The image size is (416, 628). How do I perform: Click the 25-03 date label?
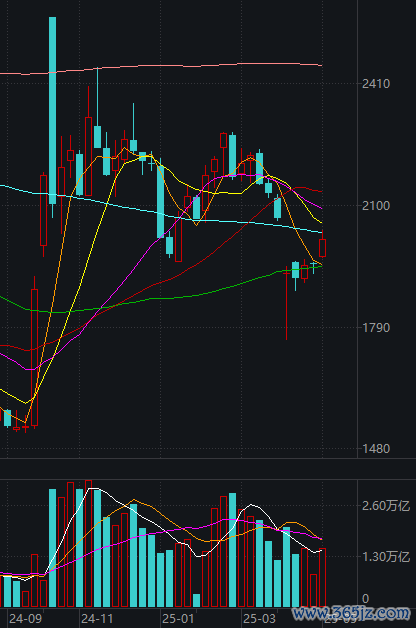point(259,619)
